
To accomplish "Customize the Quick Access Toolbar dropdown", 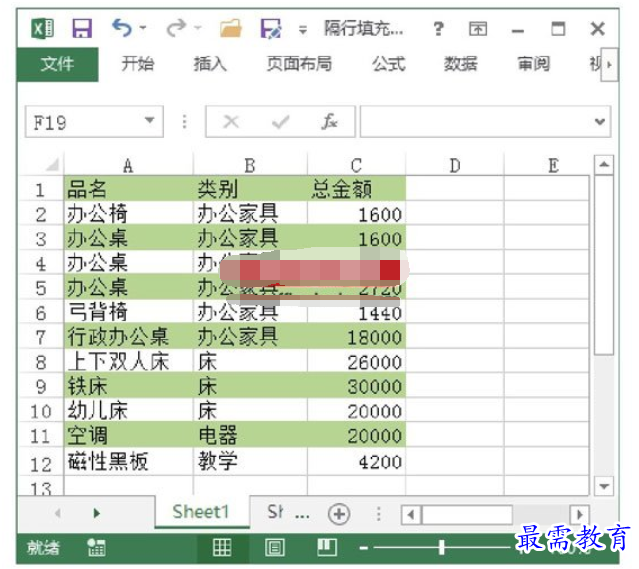I will tap(303, 30).
